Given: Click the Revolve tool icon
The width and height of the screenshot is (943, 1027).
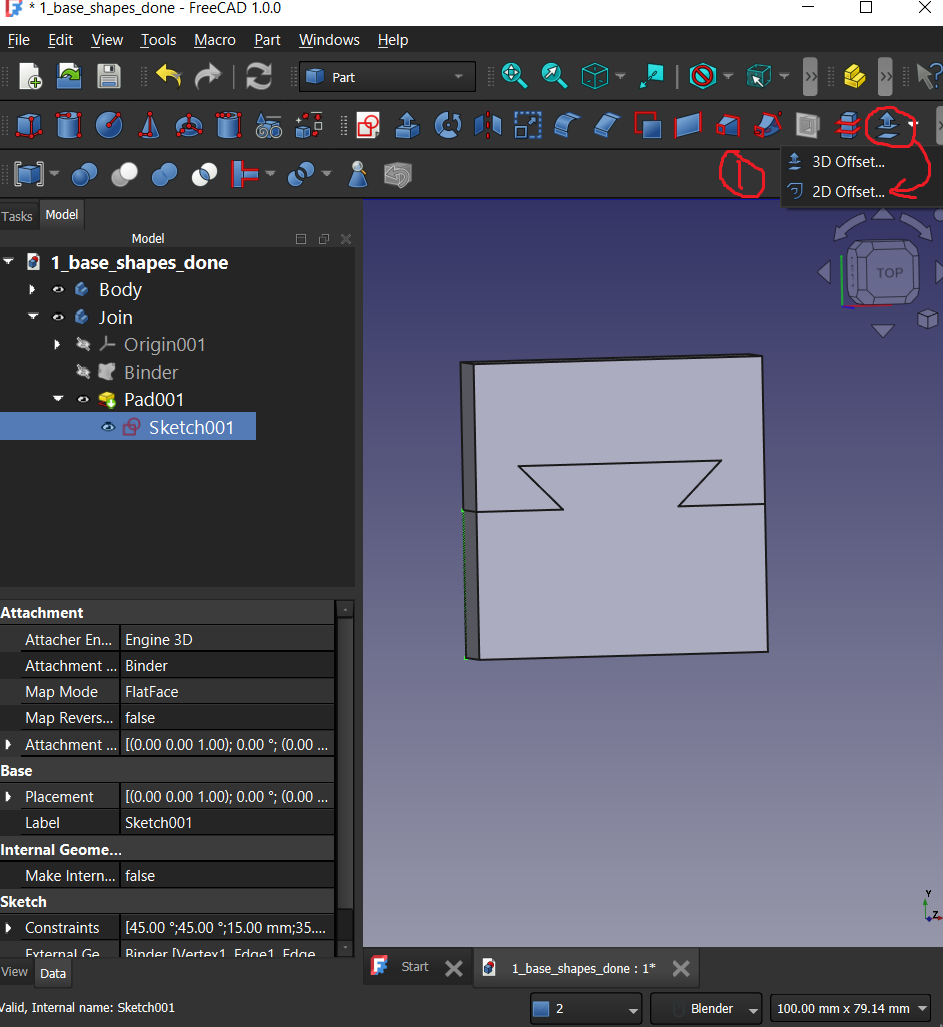Looking at the screenshot, I should coord(448,125).
